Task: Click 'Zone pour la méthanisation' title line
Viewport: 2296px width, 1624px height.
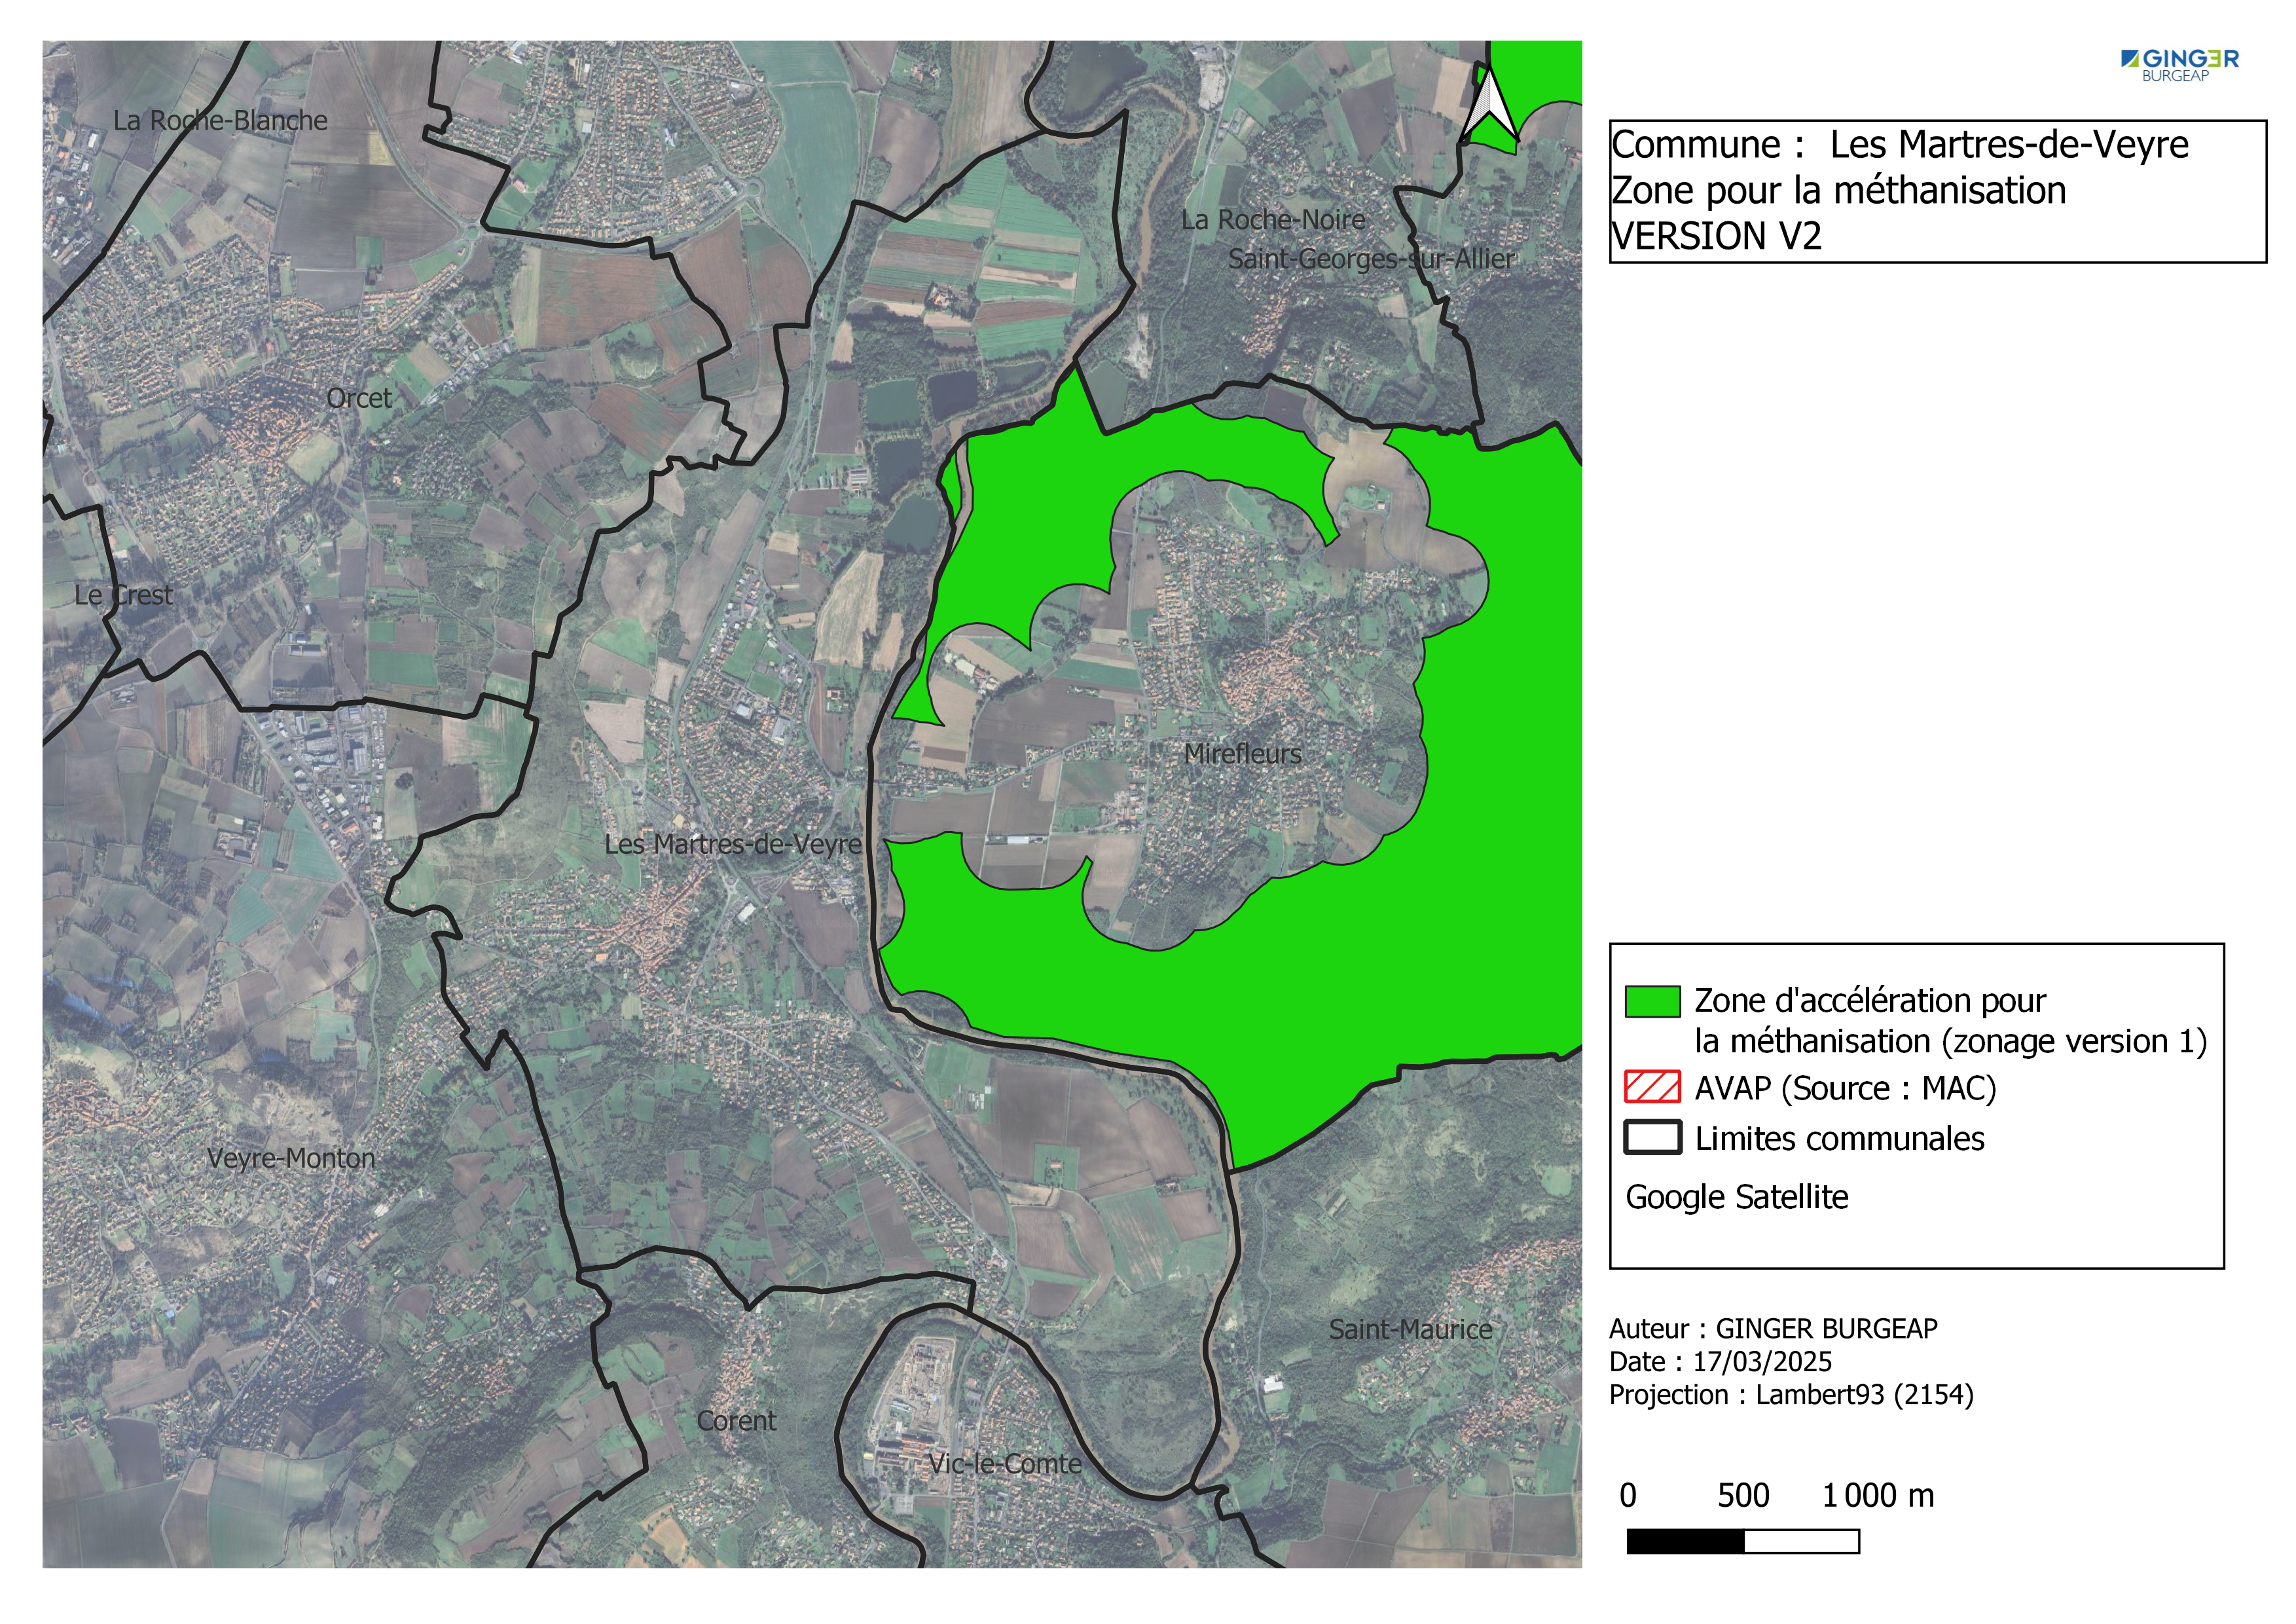Action: [x=1839, y=191]
